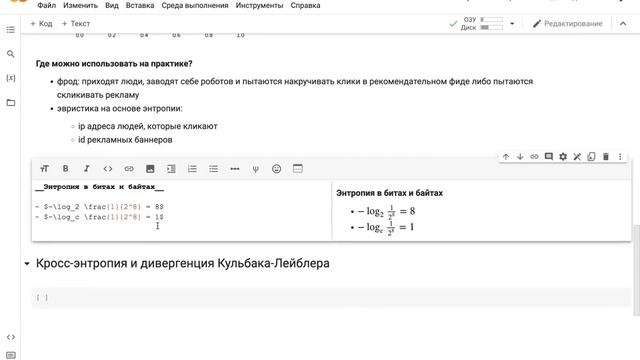Apply italic formatting in text cell toolbar
Viewport: 640px width, 360px height.
[87, 169]
